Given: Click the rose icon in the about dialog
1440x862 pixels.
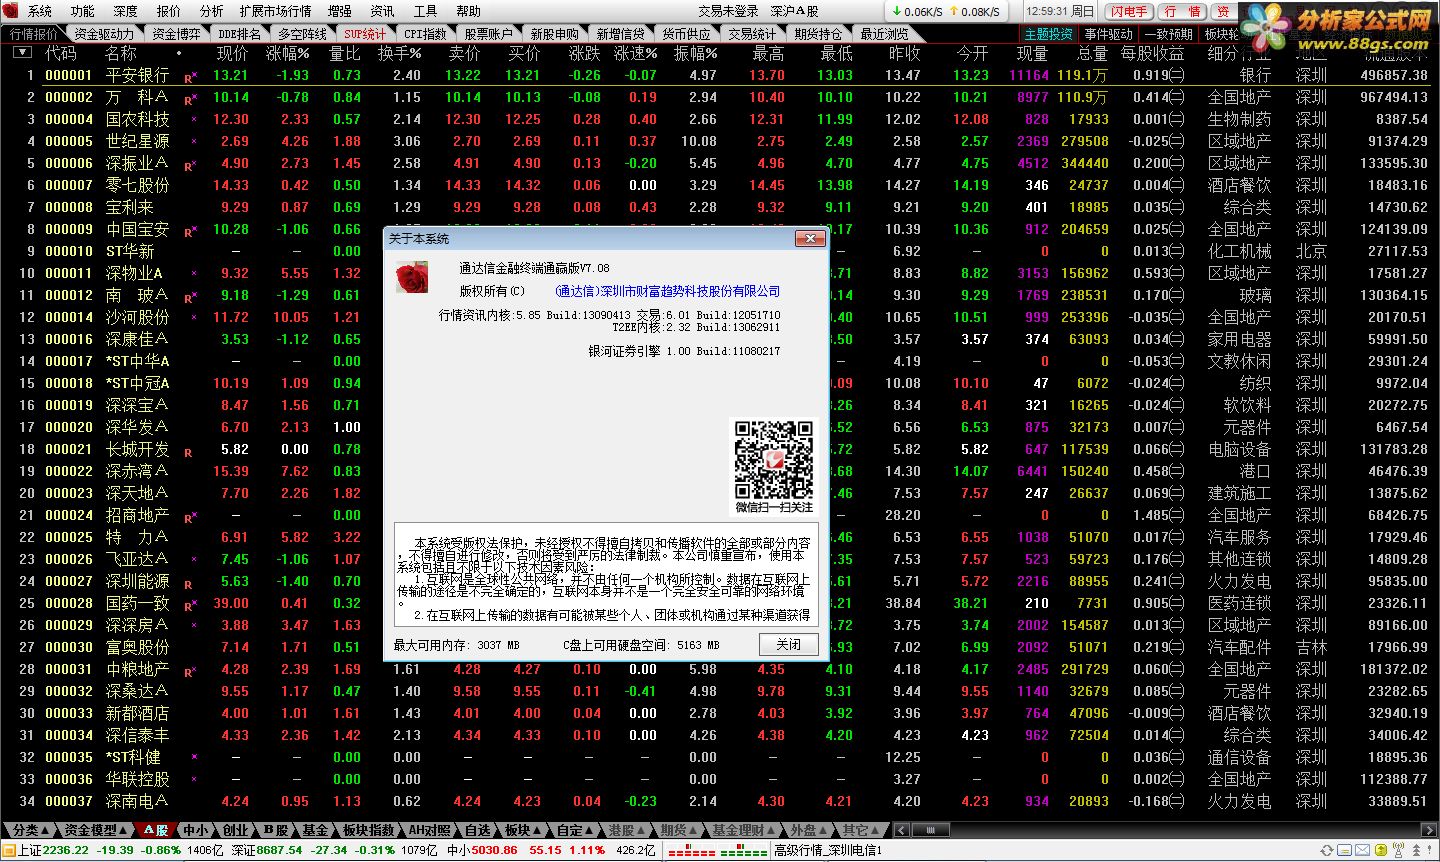Looking at the screenshot, I should pyautogui.click(x=412, y=277).
